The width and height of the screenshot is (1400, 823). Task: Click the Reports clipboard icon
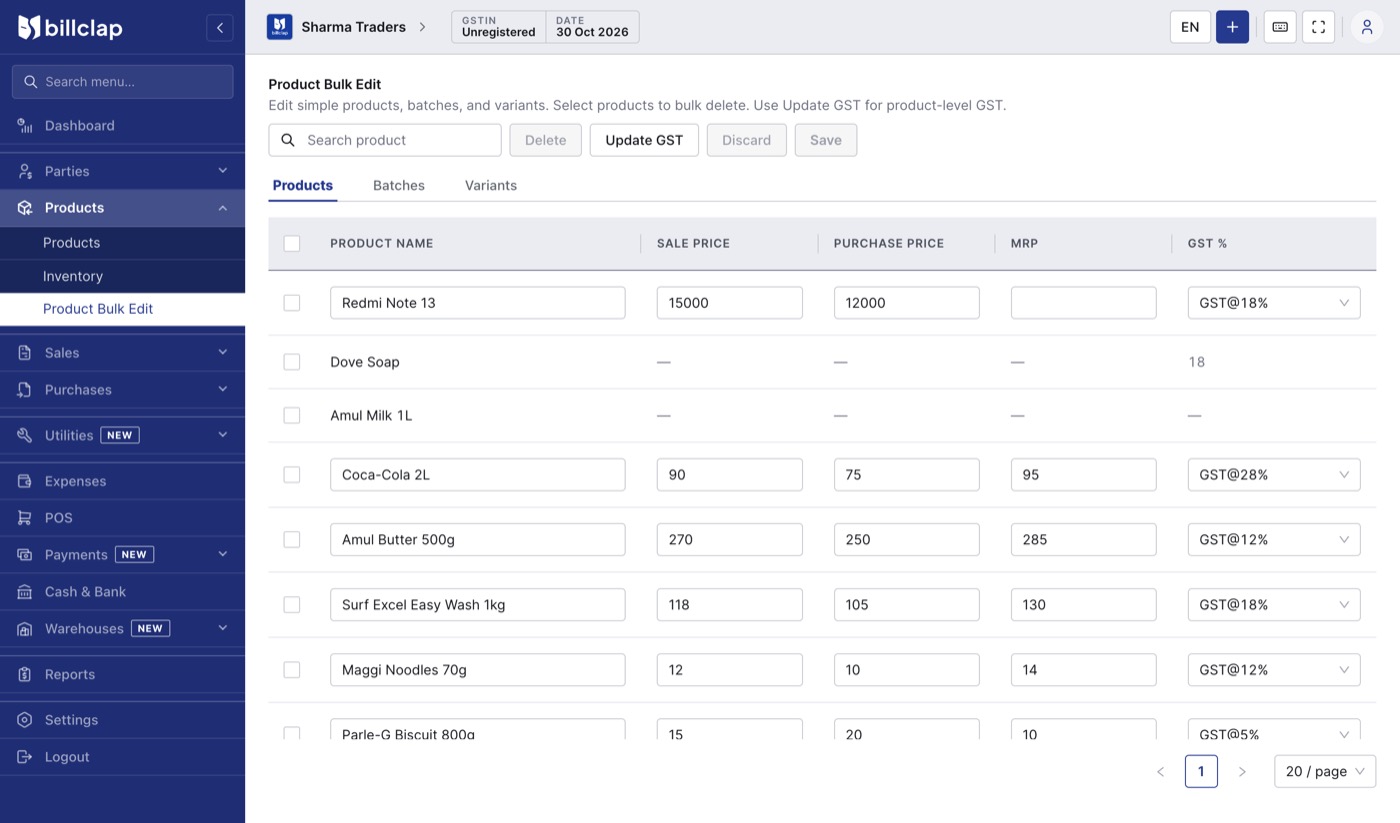25,675
